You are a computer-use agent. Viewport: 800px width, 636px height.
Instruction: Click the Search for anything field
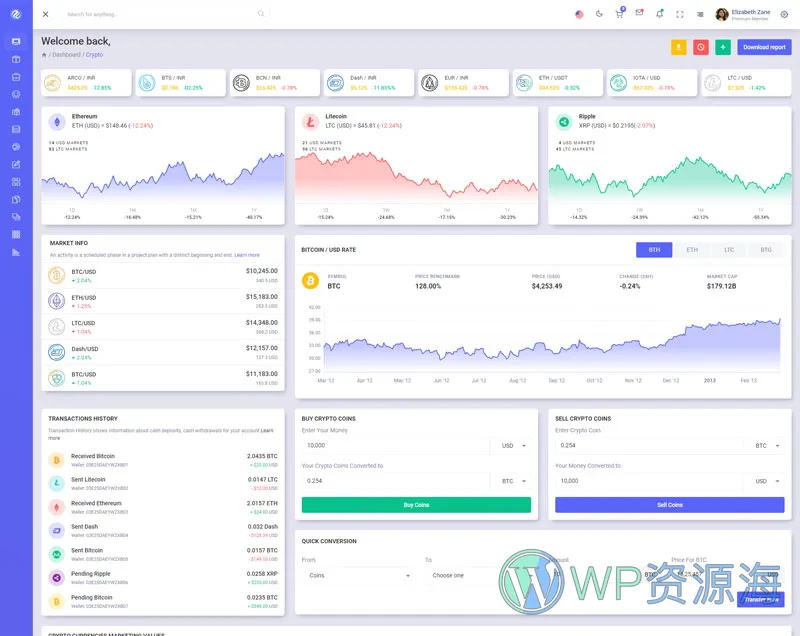pyautogui.click(x=155, y=14)
